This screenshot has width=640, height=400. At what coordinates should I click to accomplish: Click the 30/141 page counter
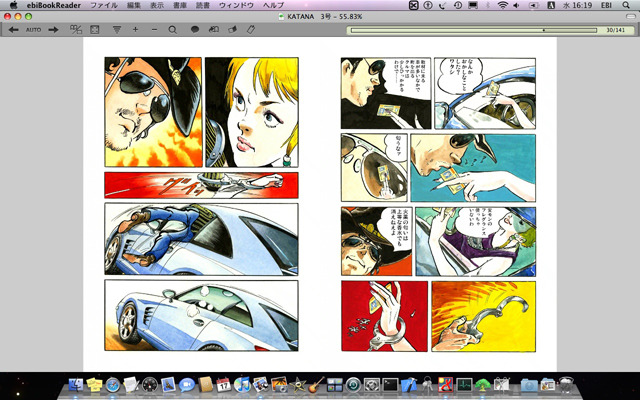[x=616, y=30]
